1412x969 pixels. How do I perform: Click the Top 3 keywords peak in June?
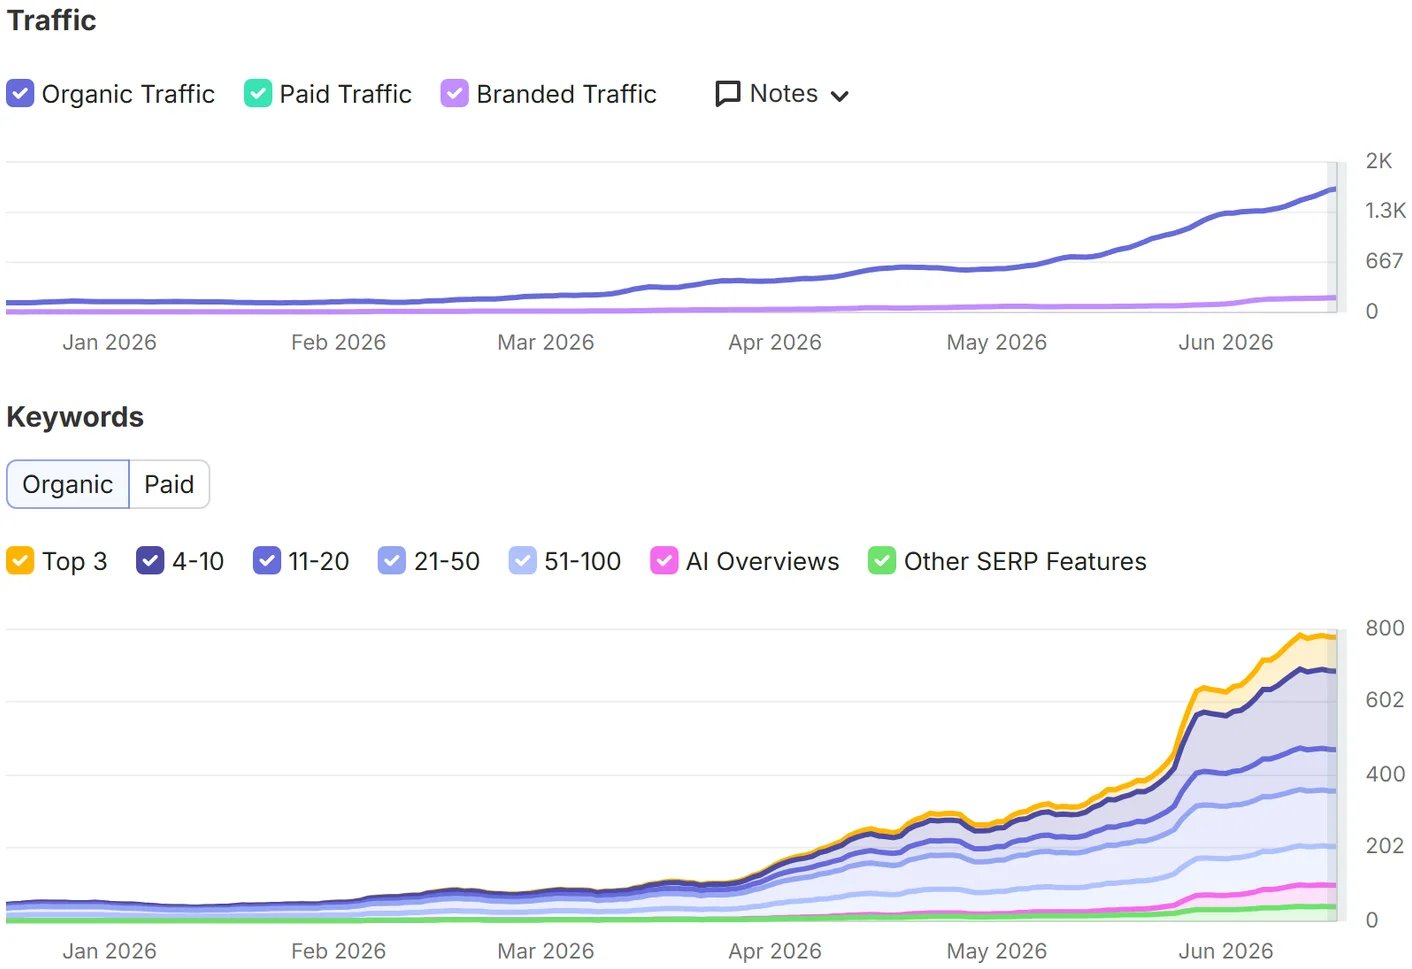coord(1302,634)
